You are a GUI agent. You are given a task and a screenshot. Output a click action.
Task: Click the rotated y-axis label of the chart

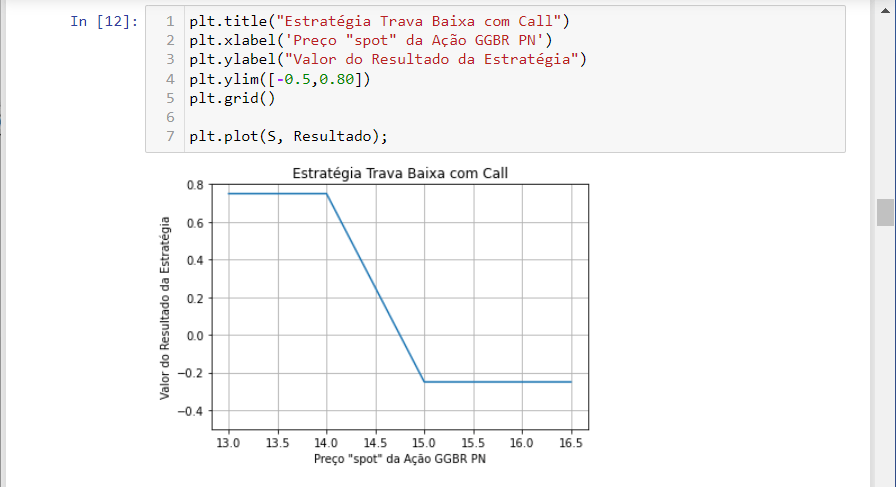pyautogui.click(x=166, y=308)
